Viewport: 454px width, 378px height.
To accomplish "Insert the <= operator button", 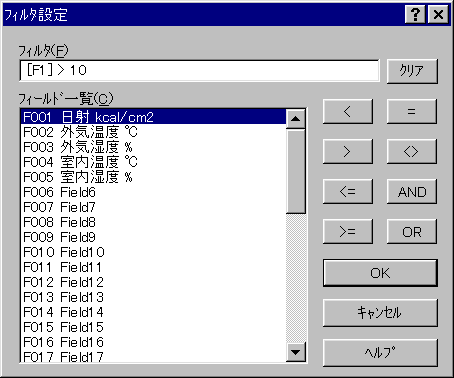I will (x=348, y=192).
